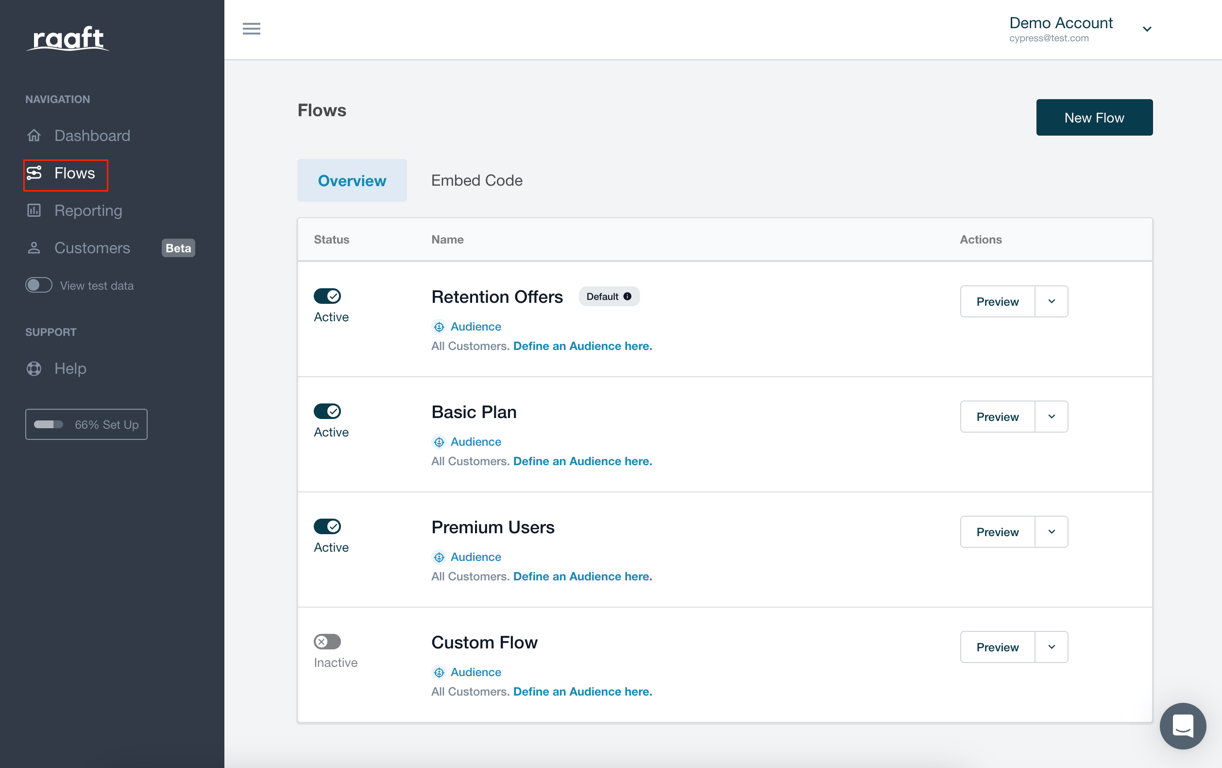Click the hamburger menu icon
This screenshot has height=768, width=1222.
(251, 29)
